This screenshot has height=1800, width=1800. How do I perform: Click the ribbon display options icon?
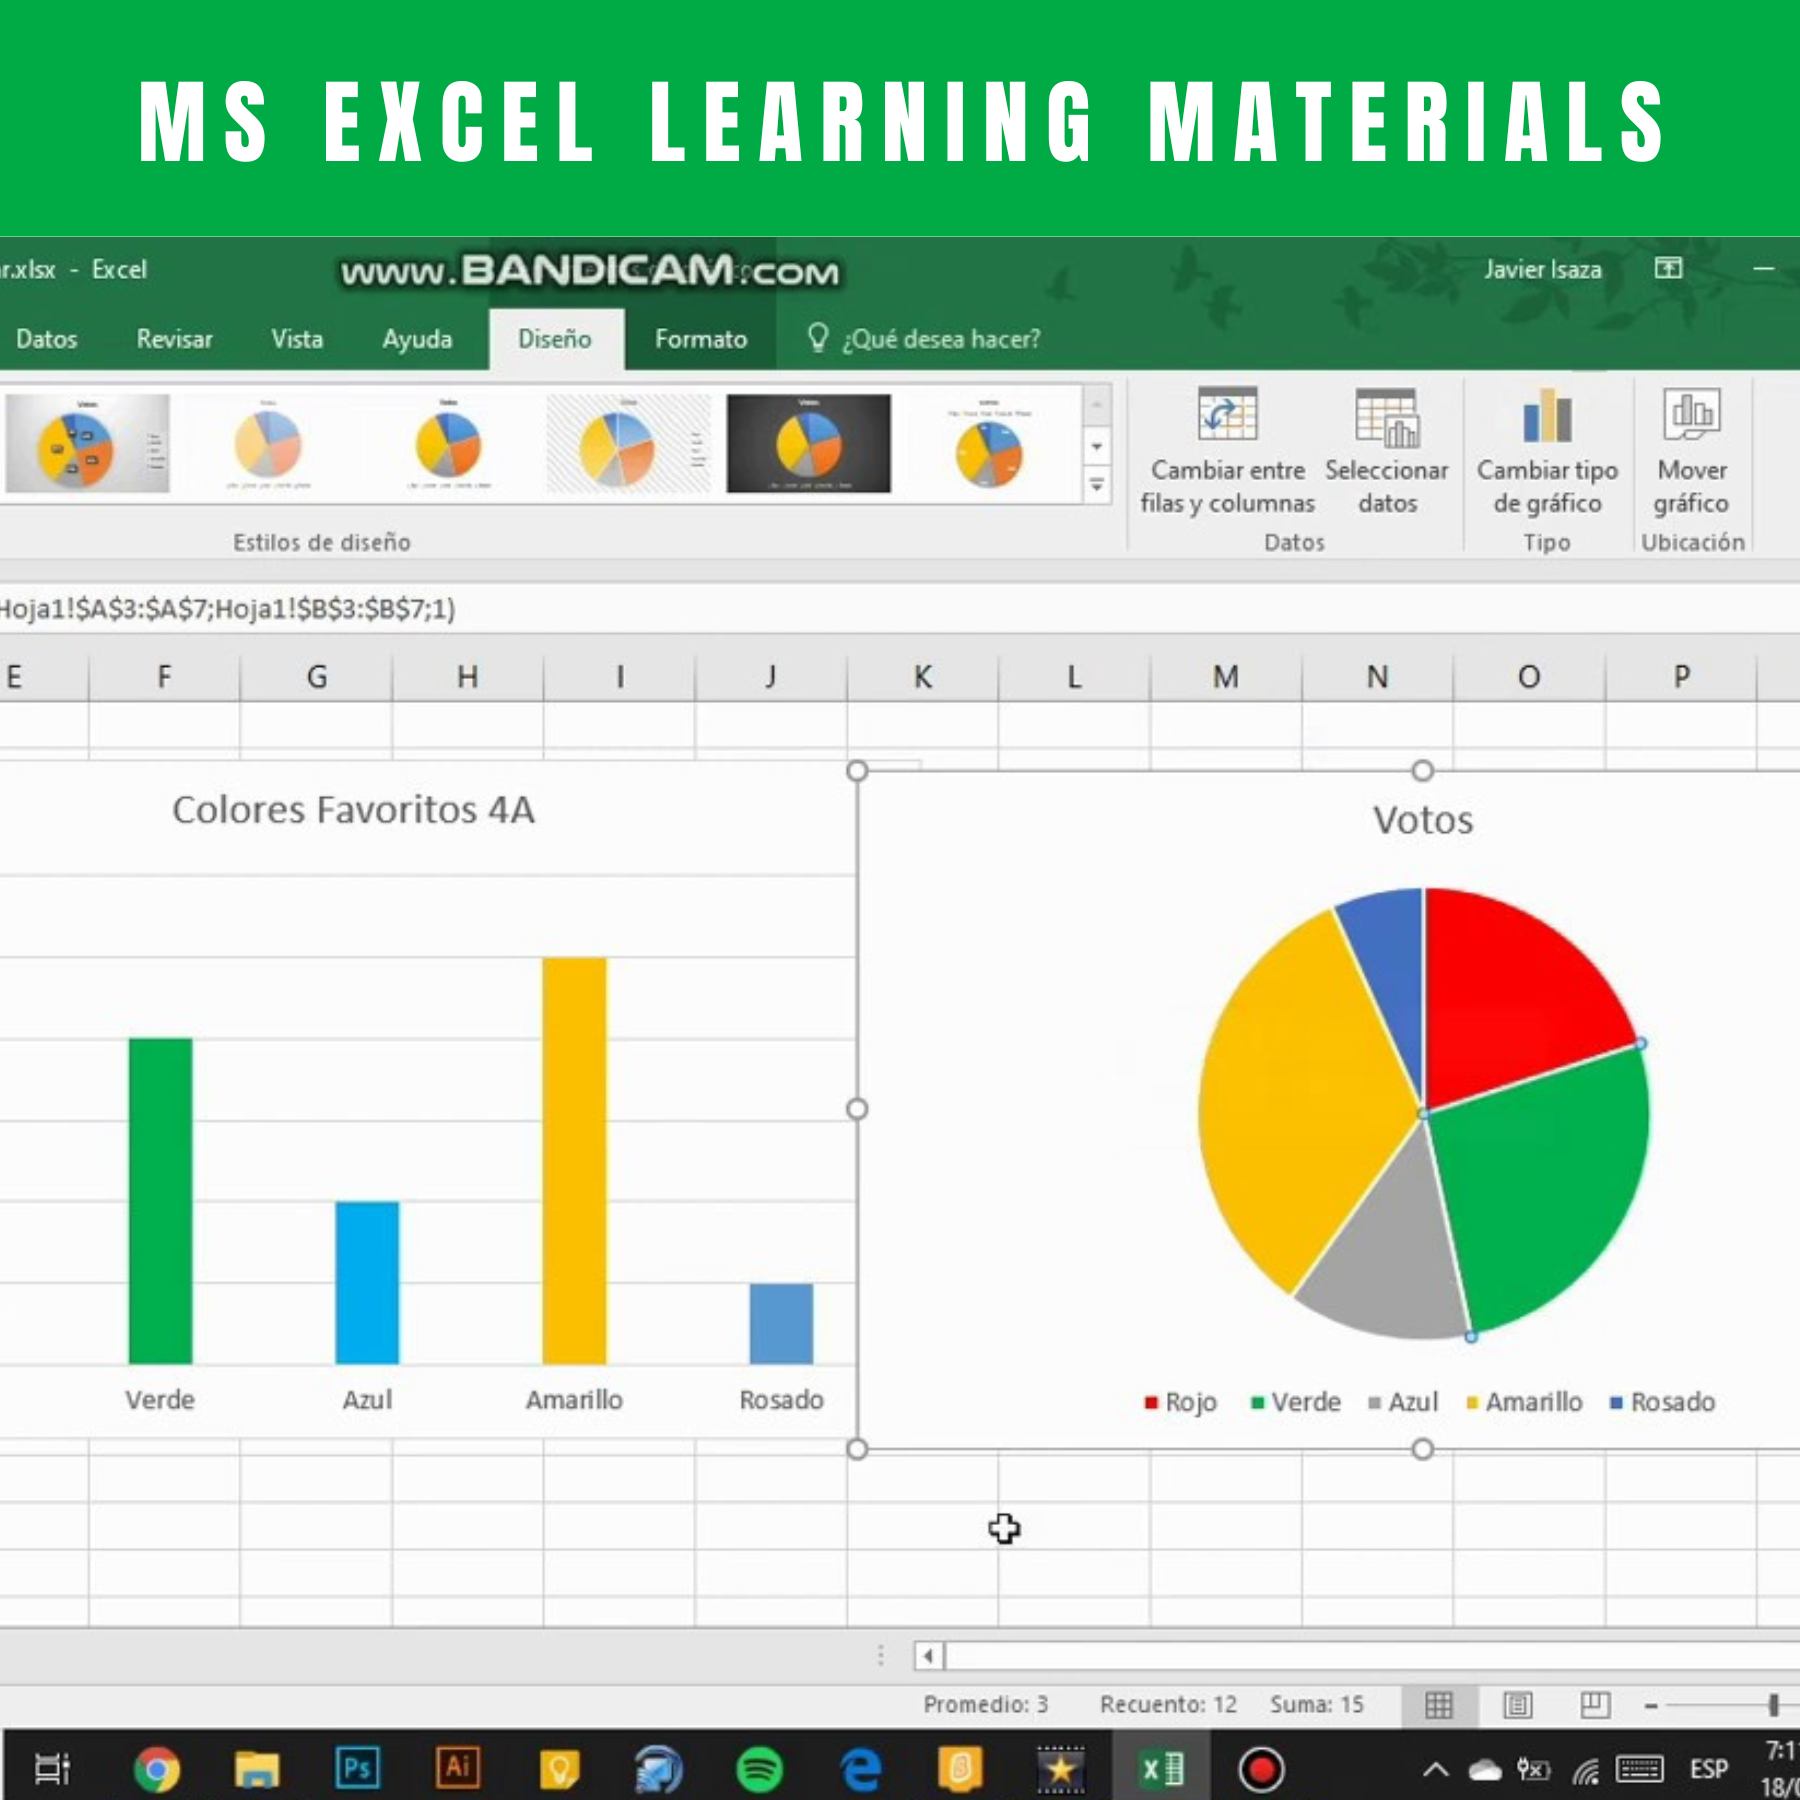coord(1668,268)
